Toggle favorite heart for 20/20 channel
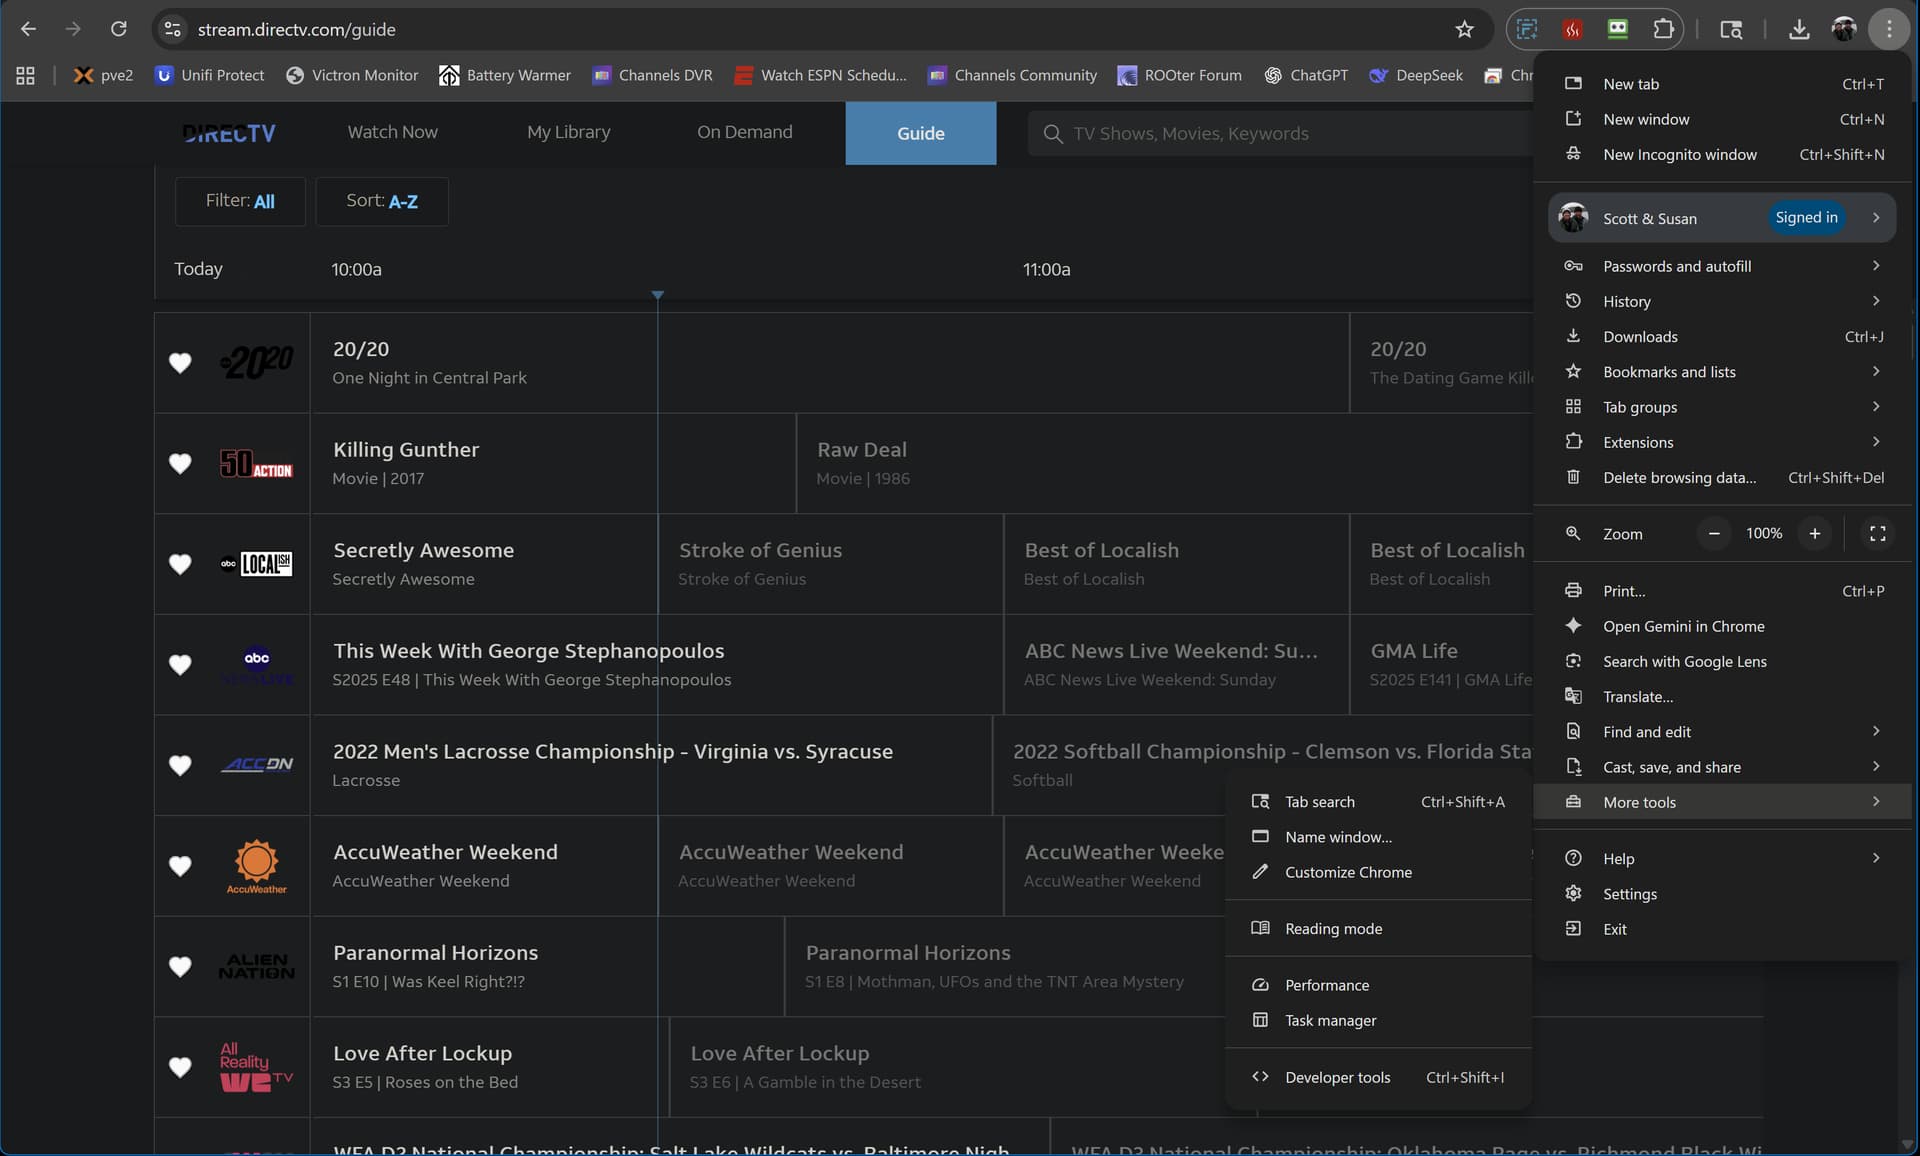The width and height of the screenshot is (1920, 1156). click(180, 363)
